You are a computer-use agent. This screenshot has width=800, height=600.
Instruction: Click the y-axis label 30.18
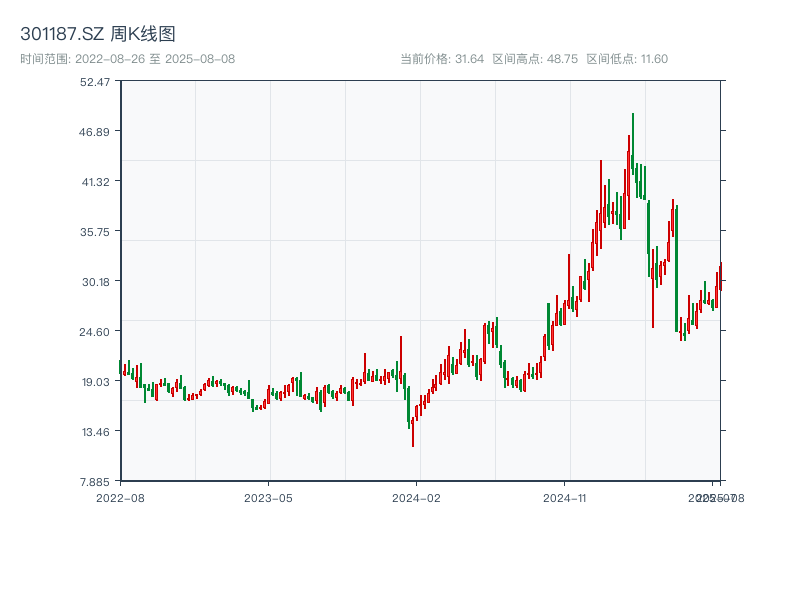(96, 282)
